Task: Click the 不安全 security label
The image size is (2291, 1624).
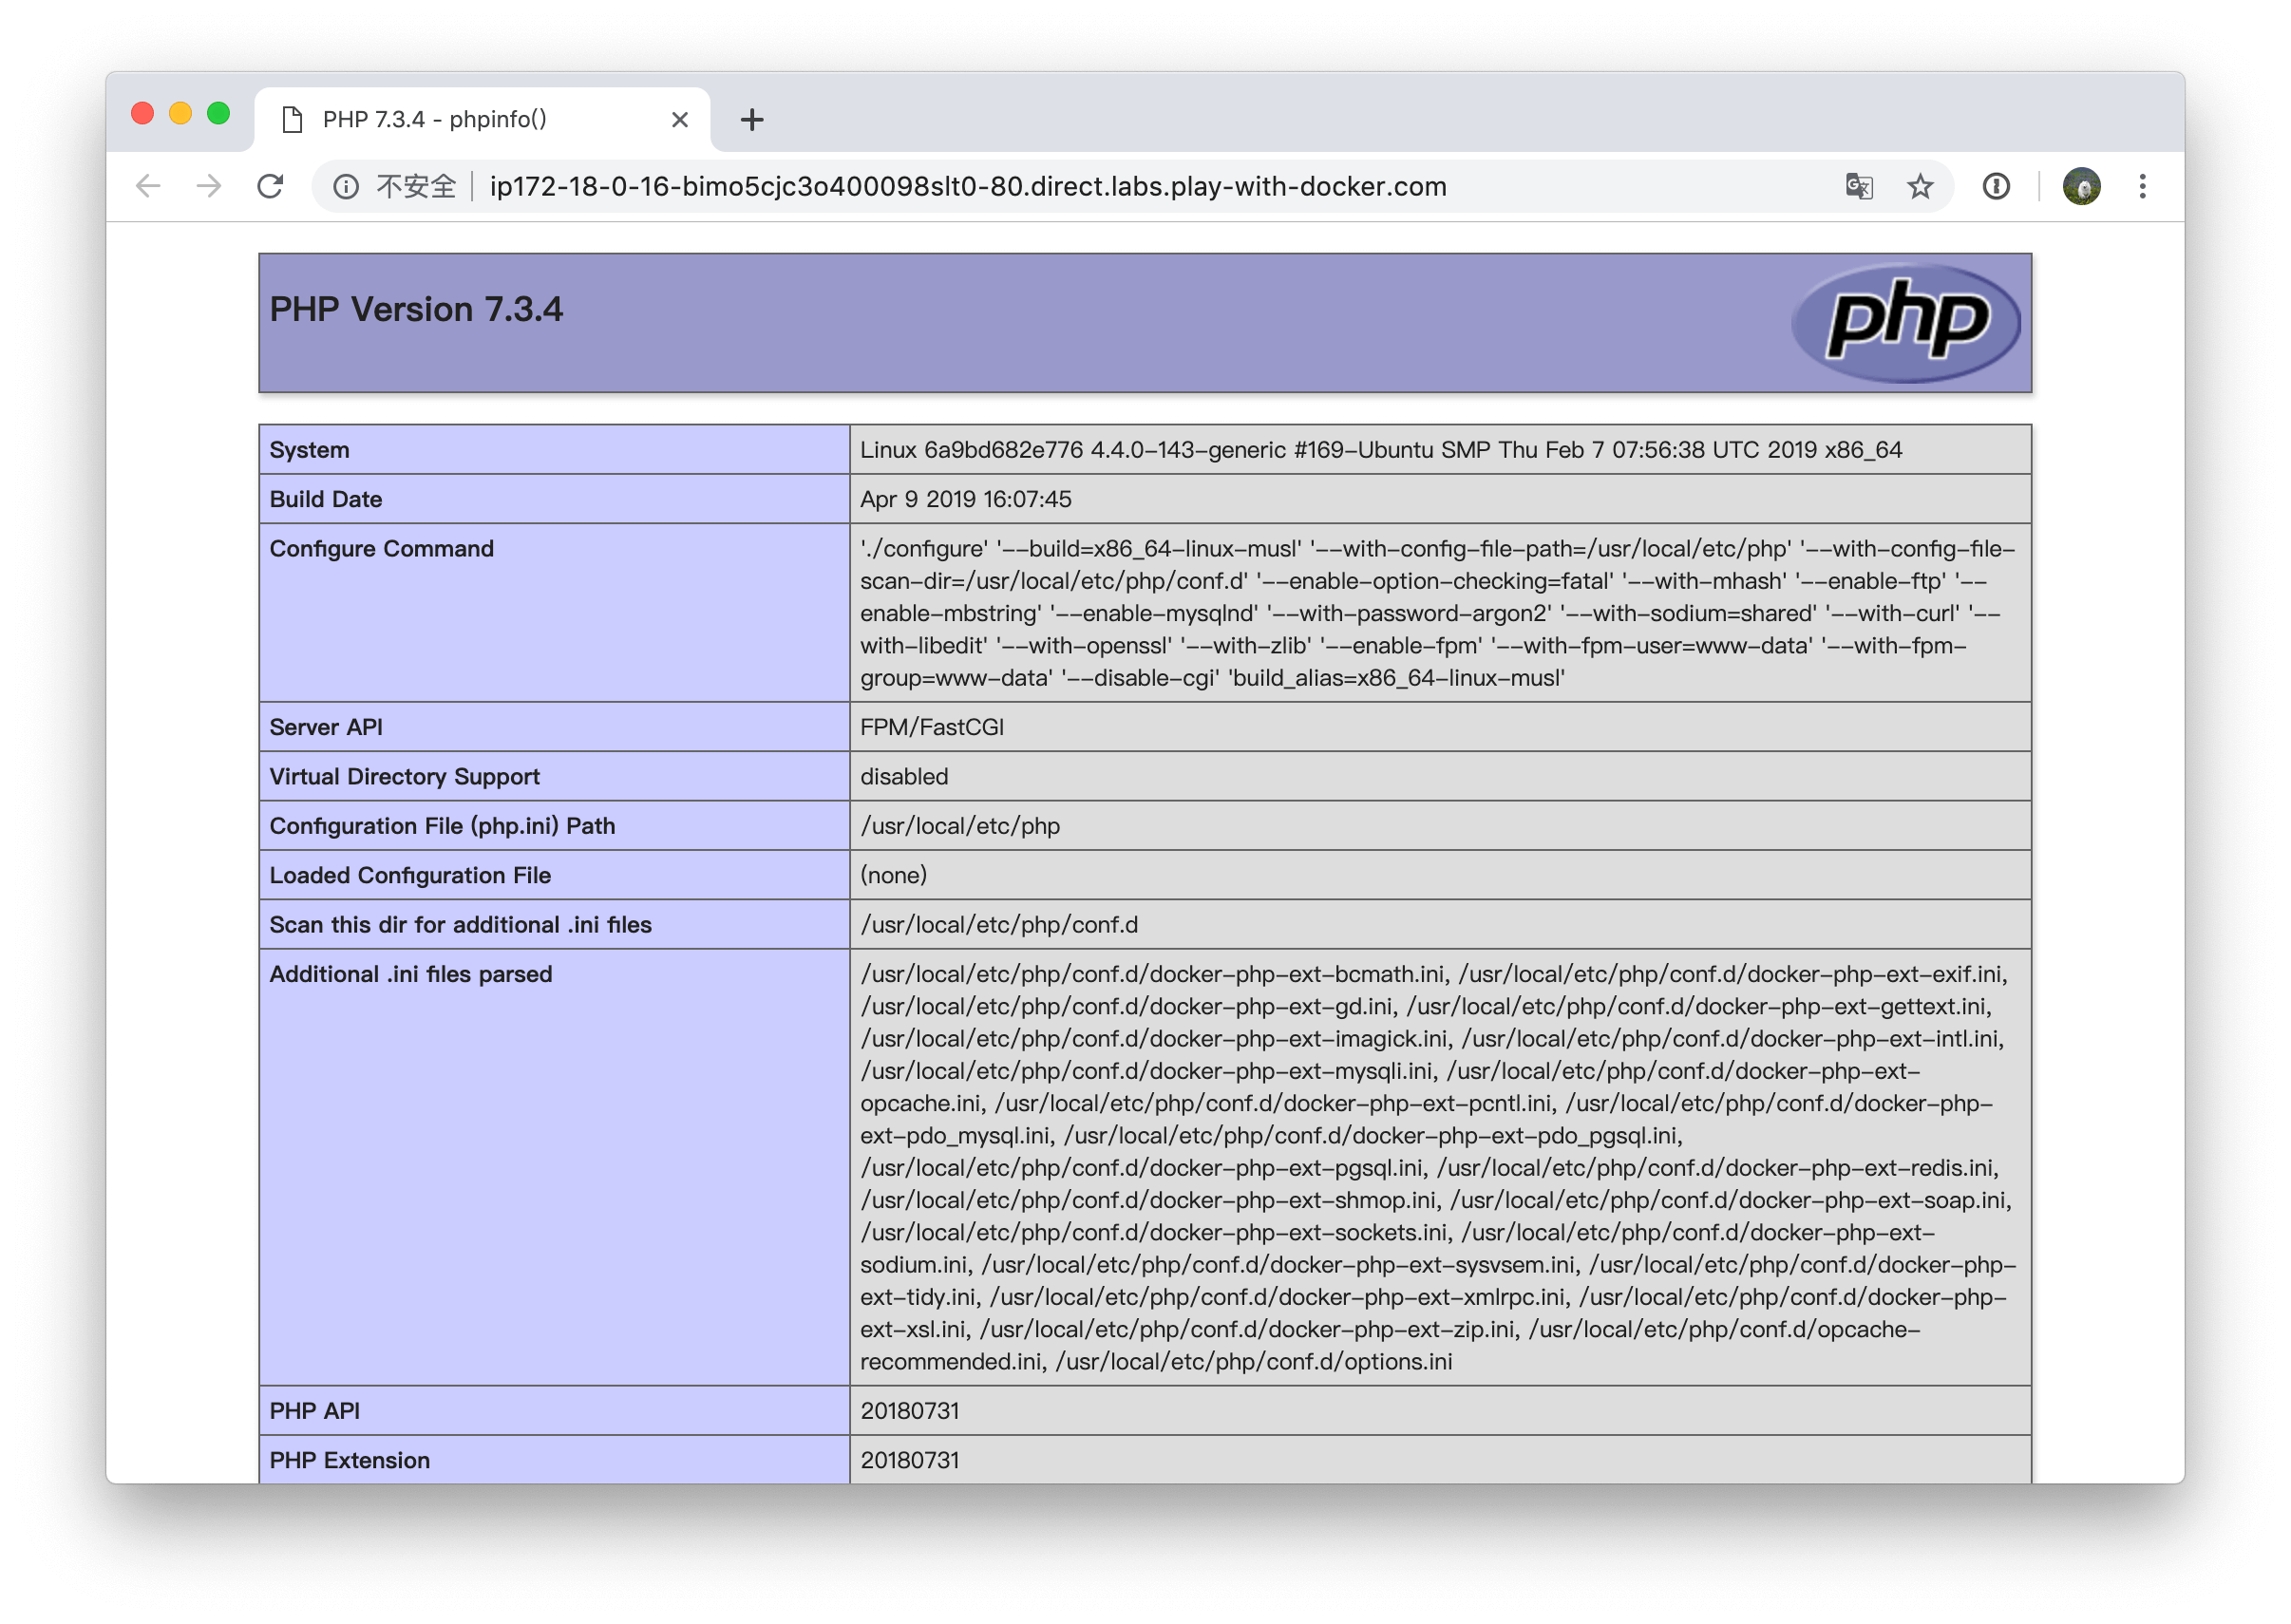Action: click(416, 186)
